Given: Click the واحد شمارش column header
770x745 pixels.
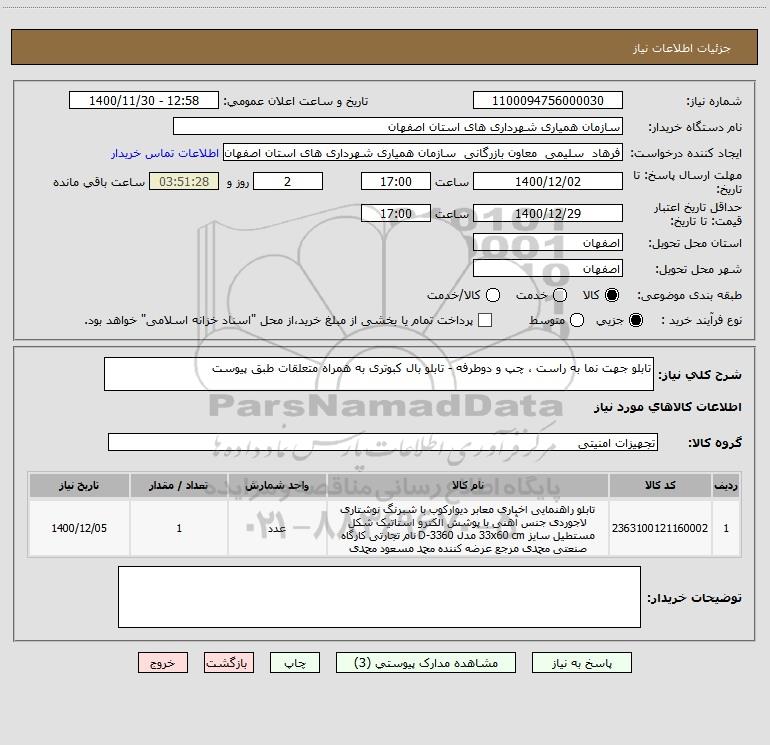Looking at the screenshot, I should pos(277,486).
